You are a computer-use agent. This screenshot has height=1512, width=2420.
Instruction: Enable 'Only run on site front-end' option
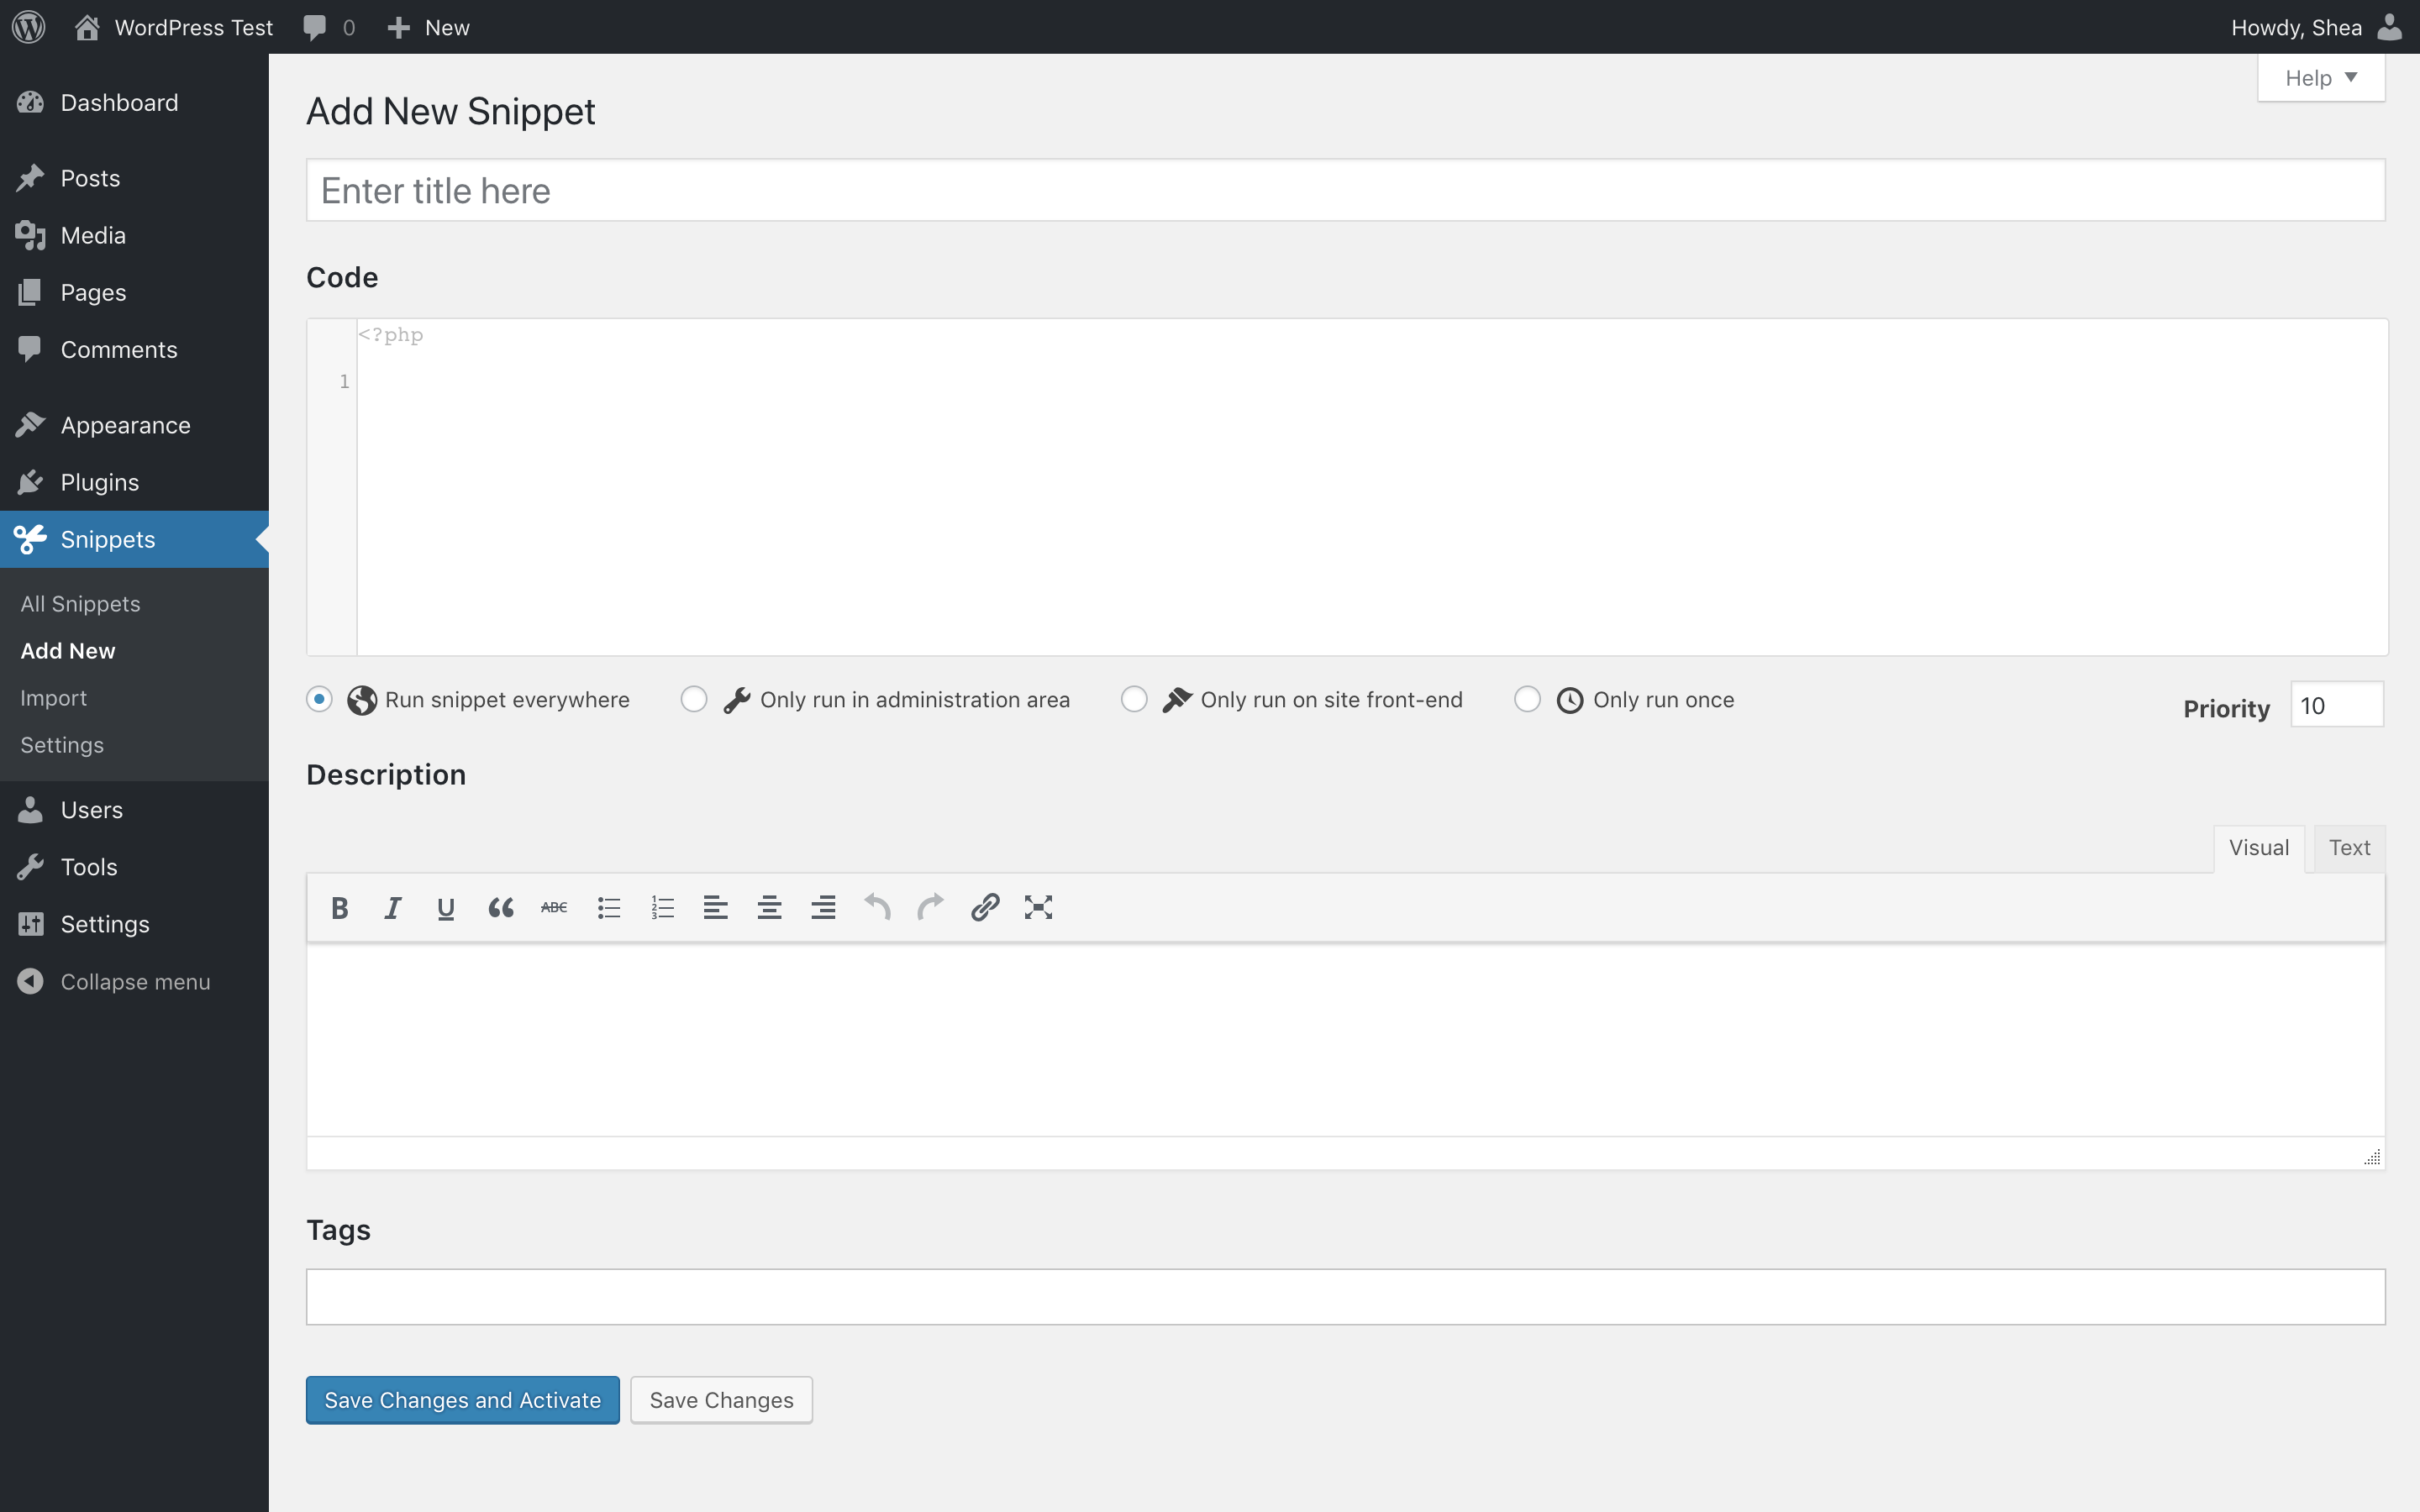[1136, 699]
